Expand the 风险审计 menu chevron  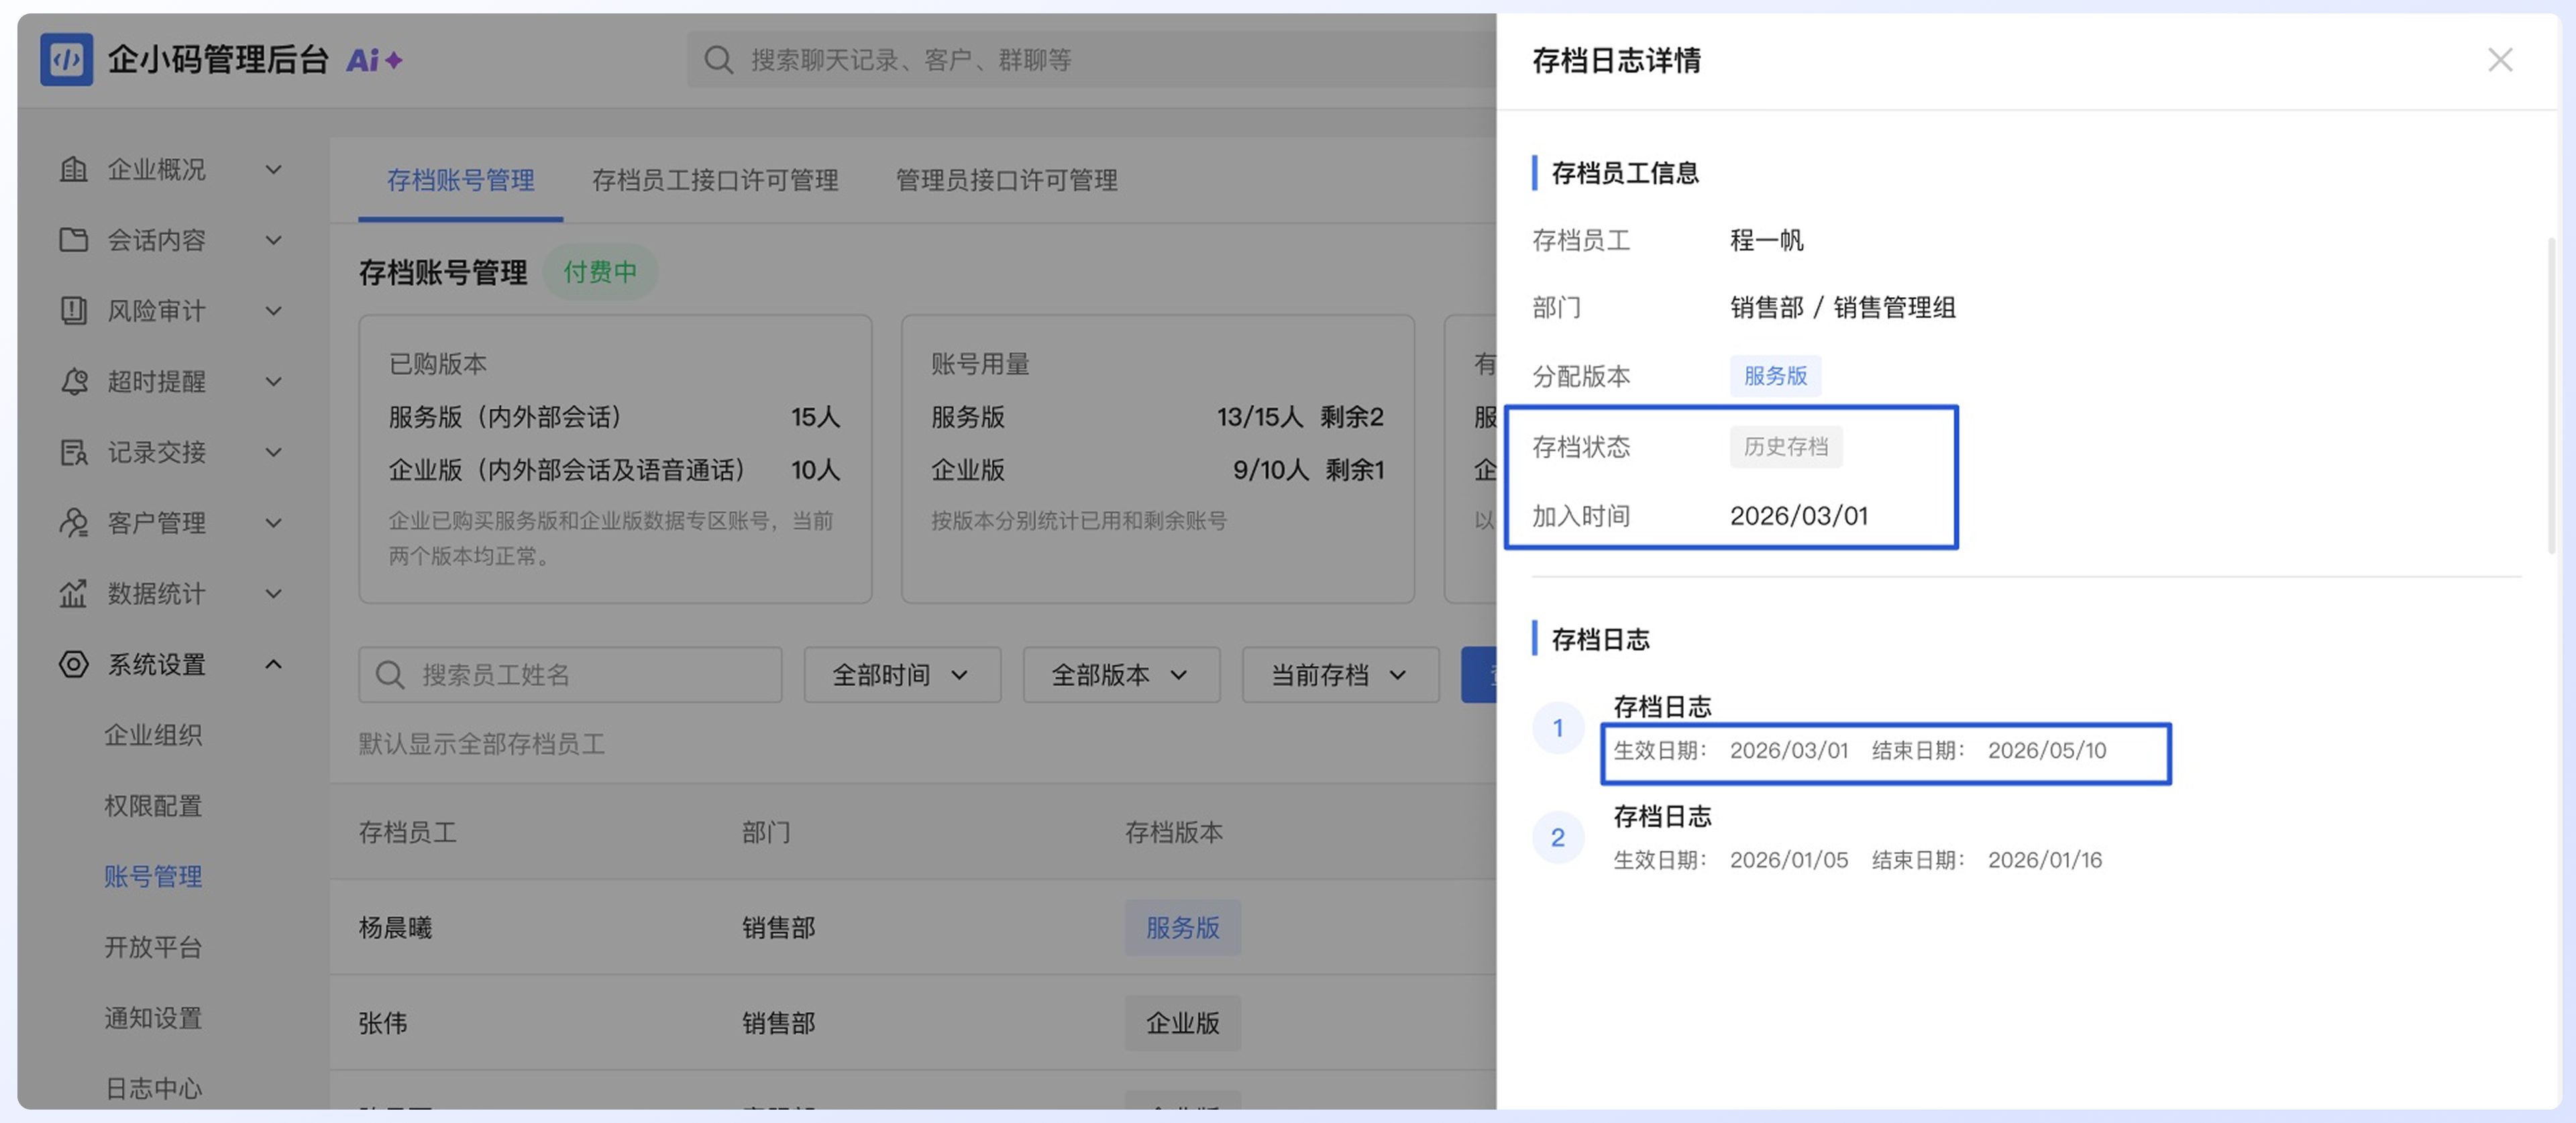(273, 311)
